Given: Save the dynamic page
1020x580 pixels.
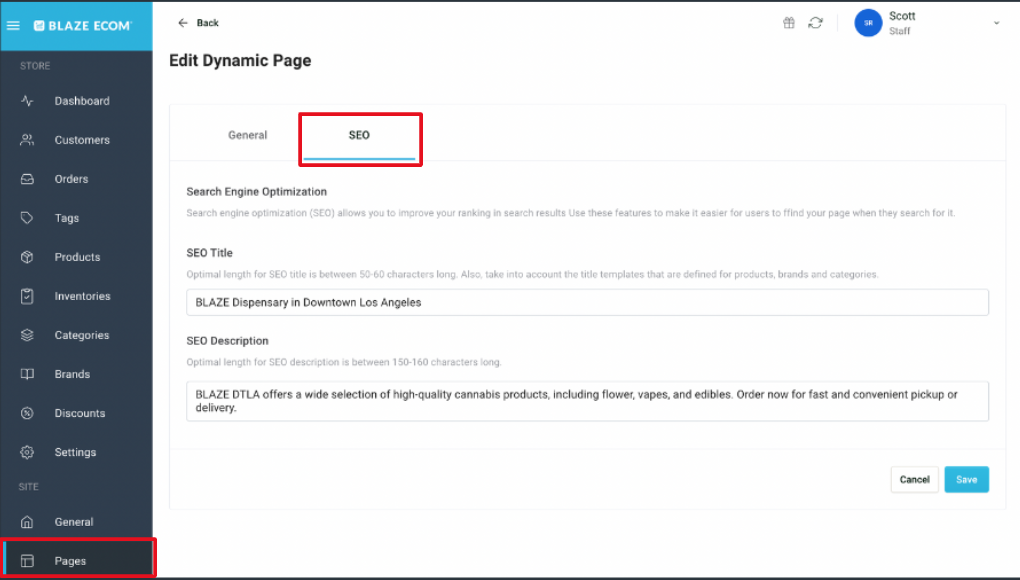Looking at the screenshot, I should (966, 479).
